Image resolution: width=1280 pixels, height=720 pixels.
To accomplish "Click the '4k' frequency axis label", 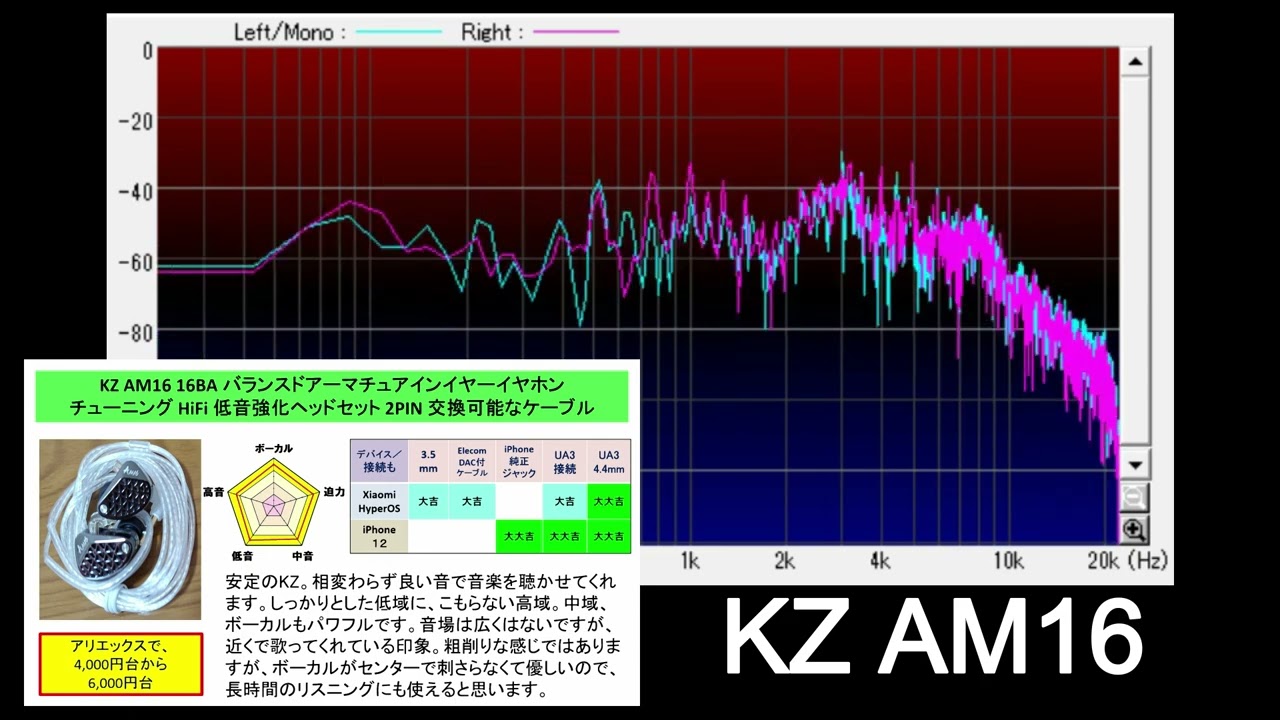I will [x=880, y=560].
